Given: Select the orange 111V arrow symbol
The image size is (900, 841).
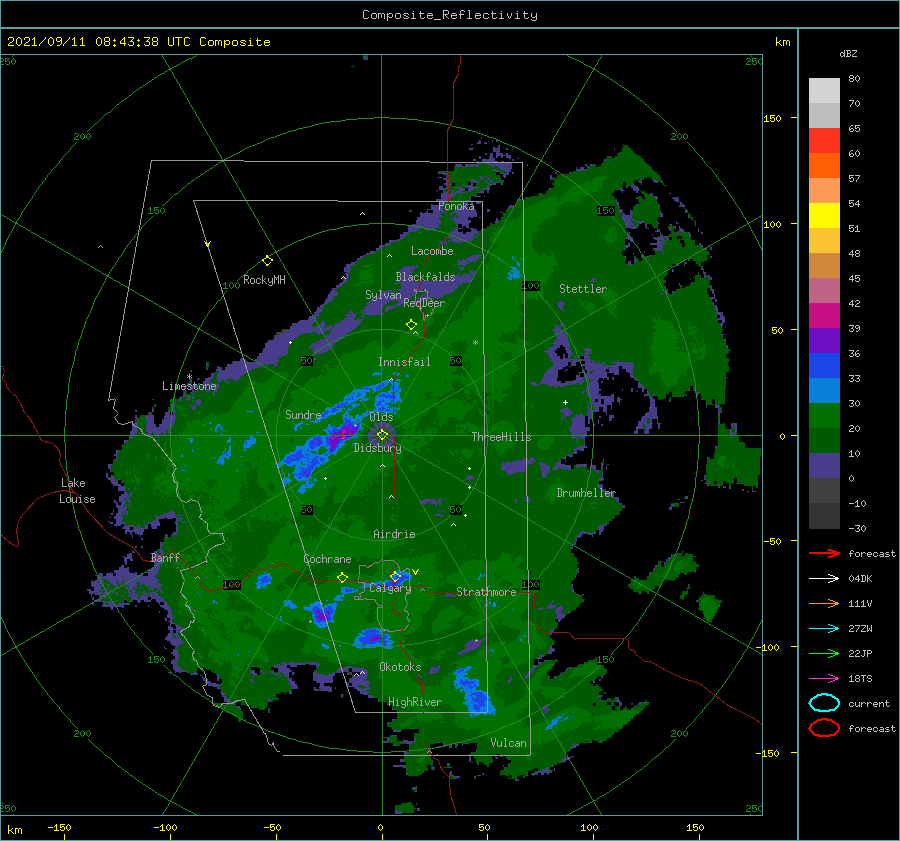Looking at the screenshot, I should pyautogui.click(x=824, y=603).
